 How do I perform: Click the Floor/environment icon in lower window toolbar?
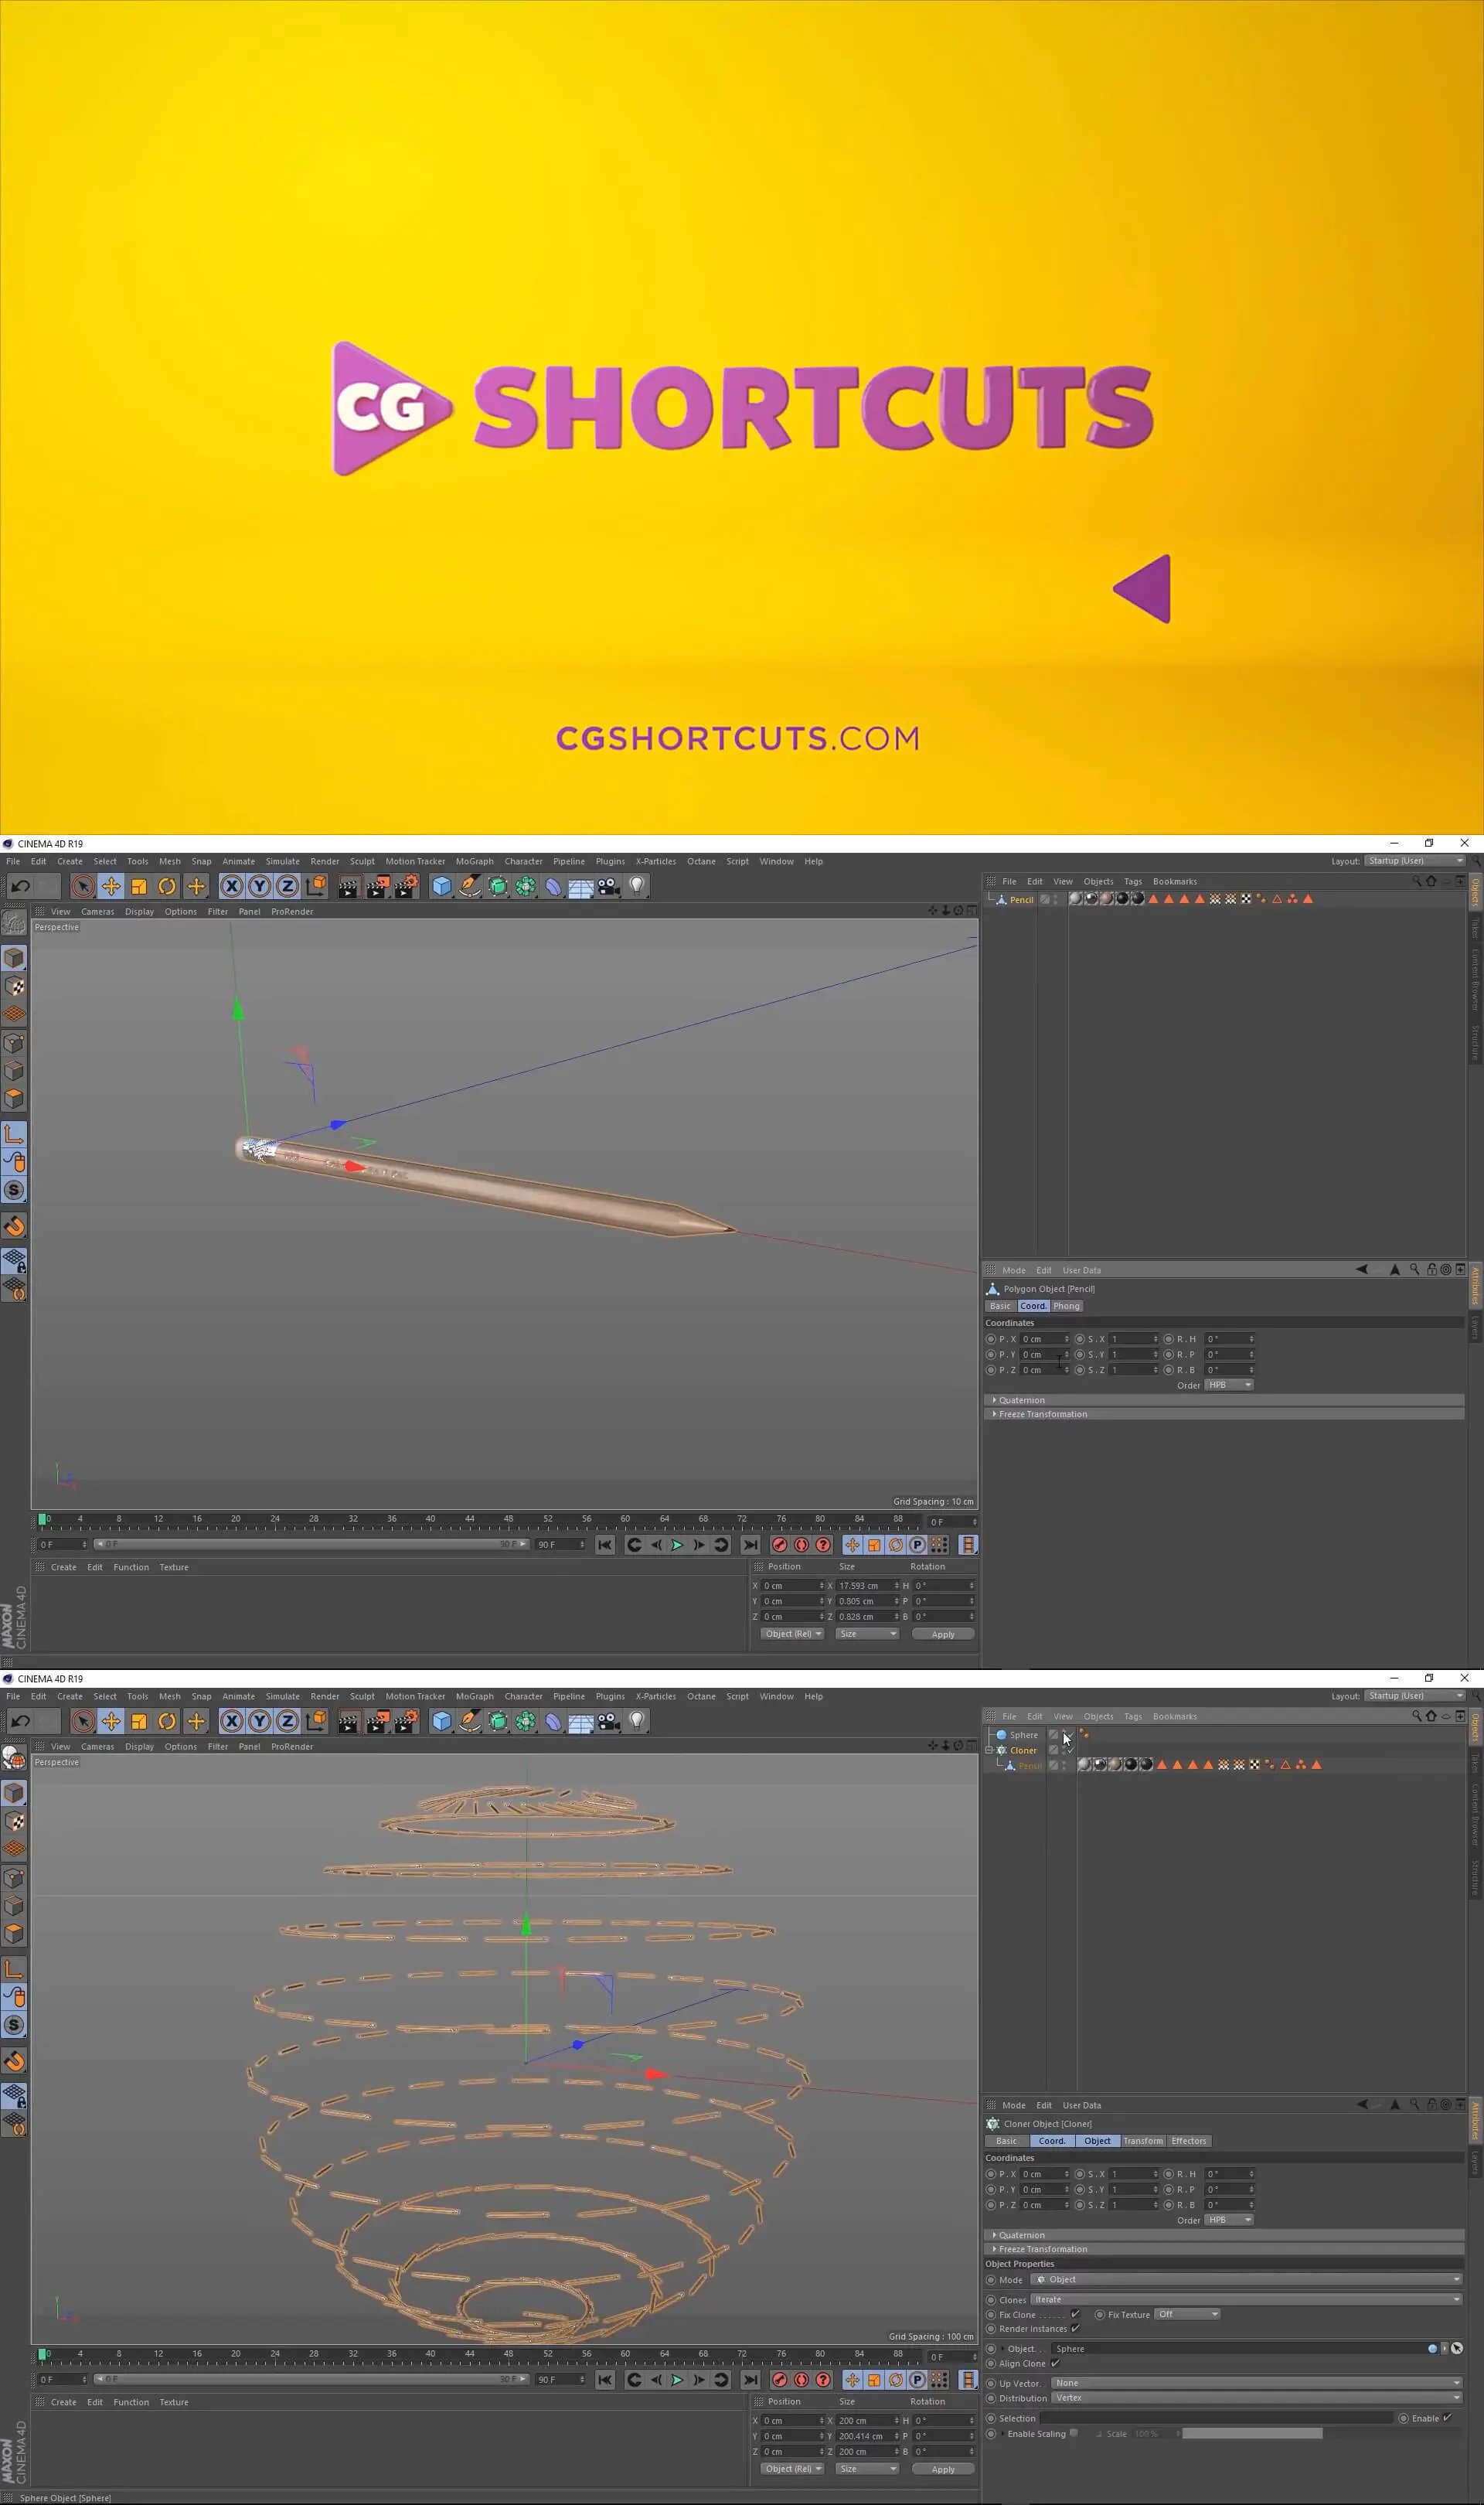click(x=581, y=1721)
